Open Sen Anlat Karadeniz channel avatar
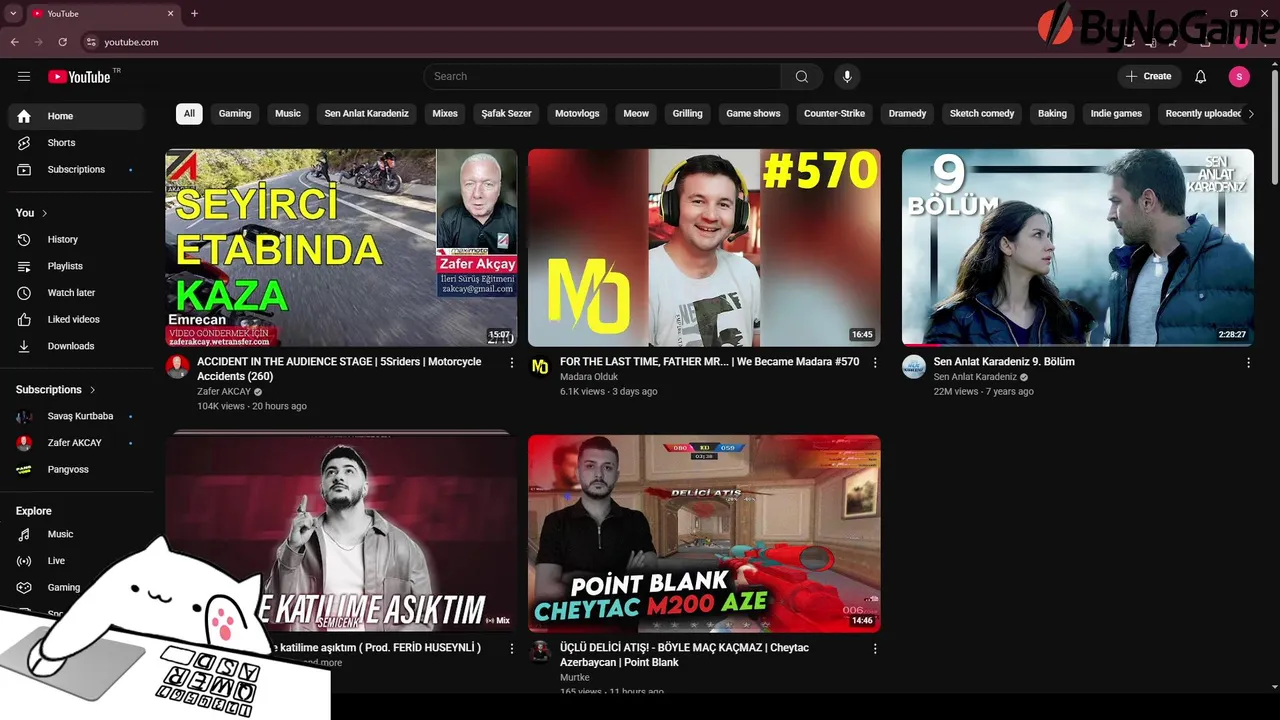Viewport: 1280px width, 720px height. pyautogui.click(x=914, y=366)
